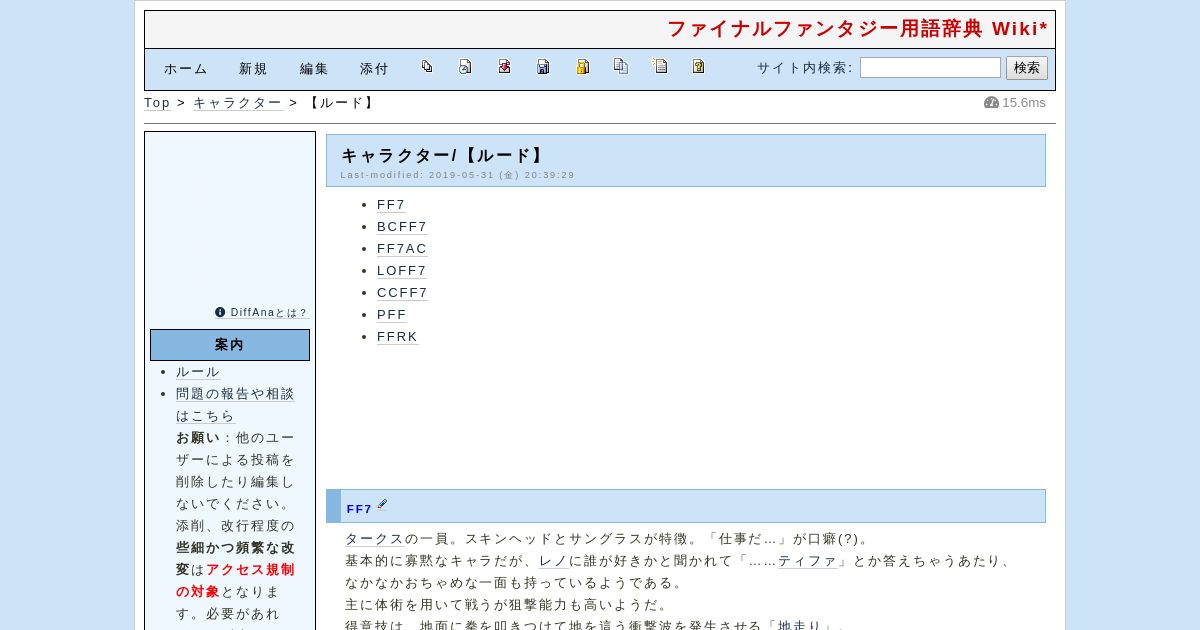
Task: Open the question-mark help icon
Action: point(698,67)
